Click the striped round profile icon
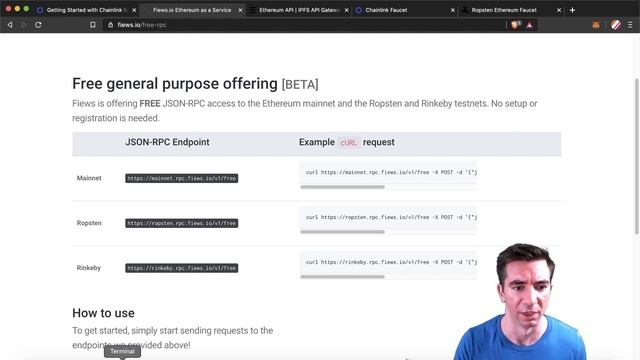Viewport: 640px width, 360px height. 616,25
